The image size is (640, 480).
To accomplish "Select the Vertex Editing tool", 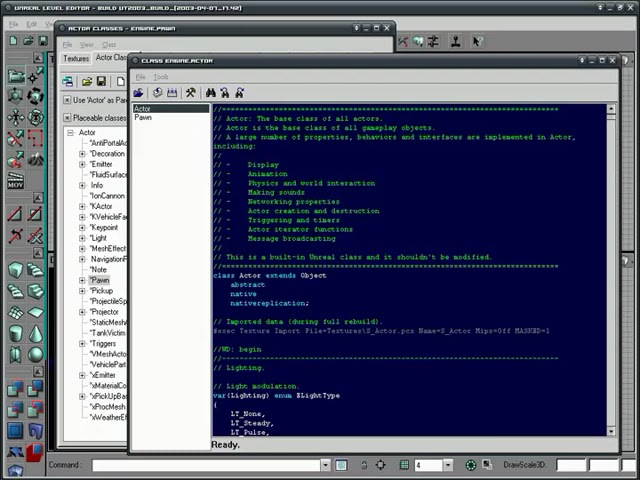I will point(36,76).
